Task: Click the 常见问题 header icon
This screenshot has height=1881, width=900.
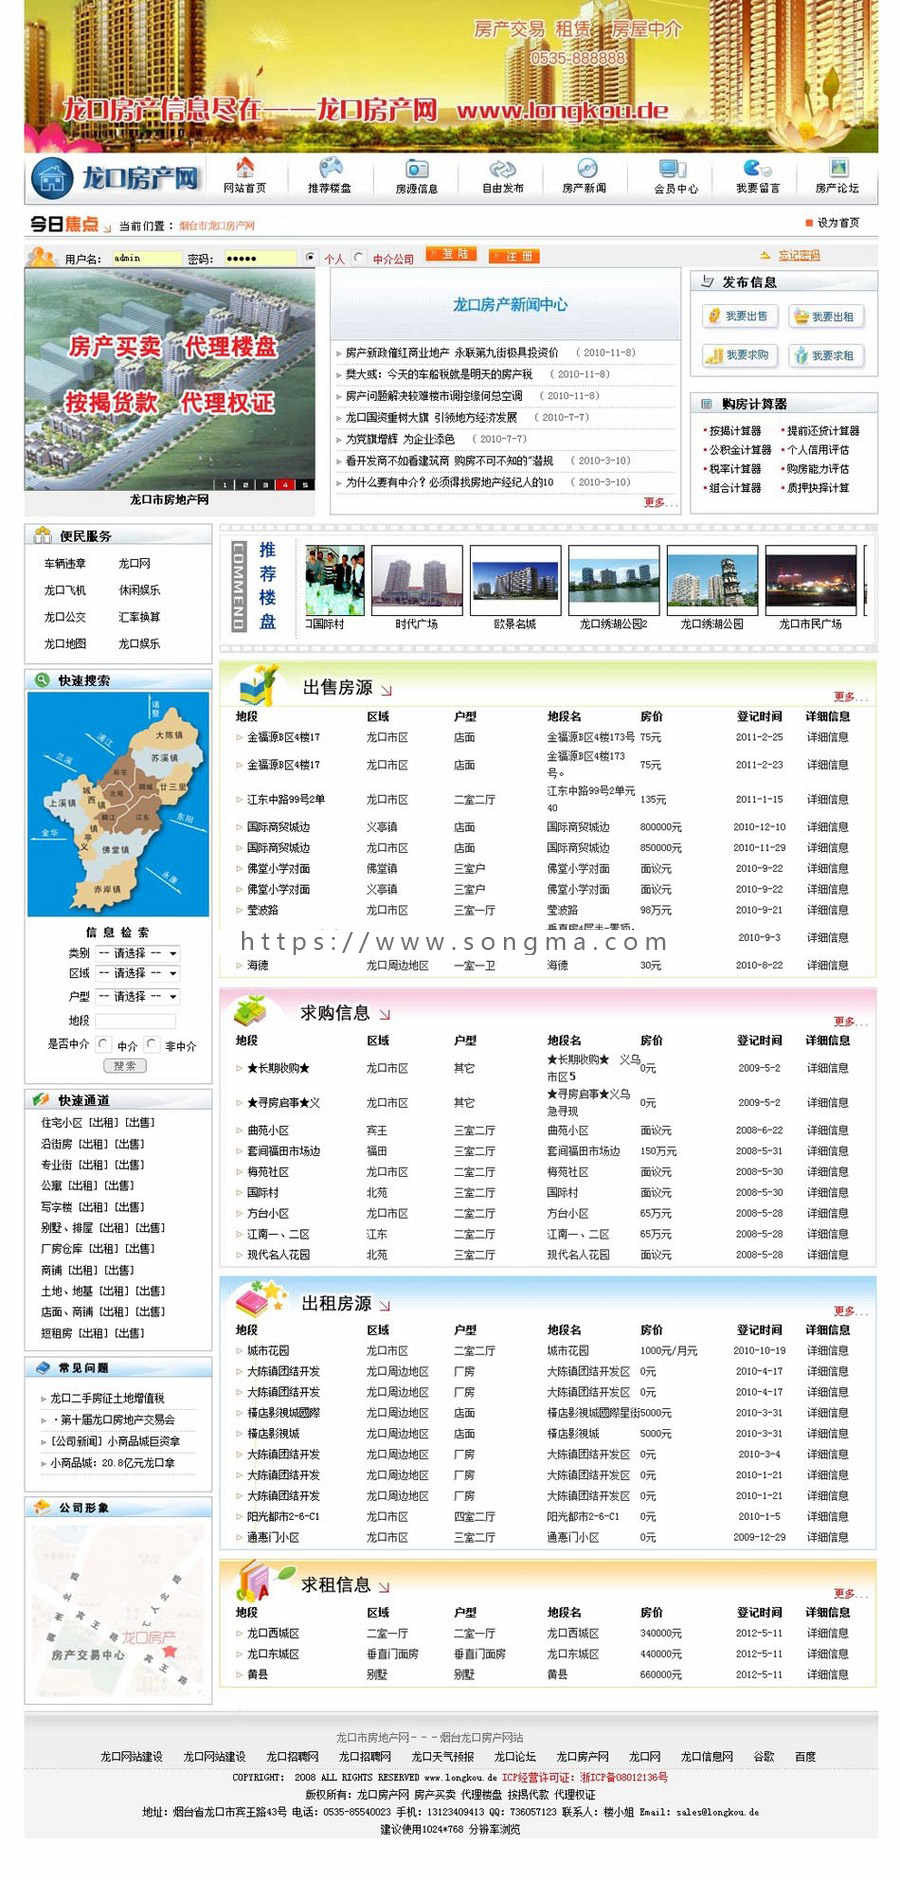Action: coord(42,1368)
